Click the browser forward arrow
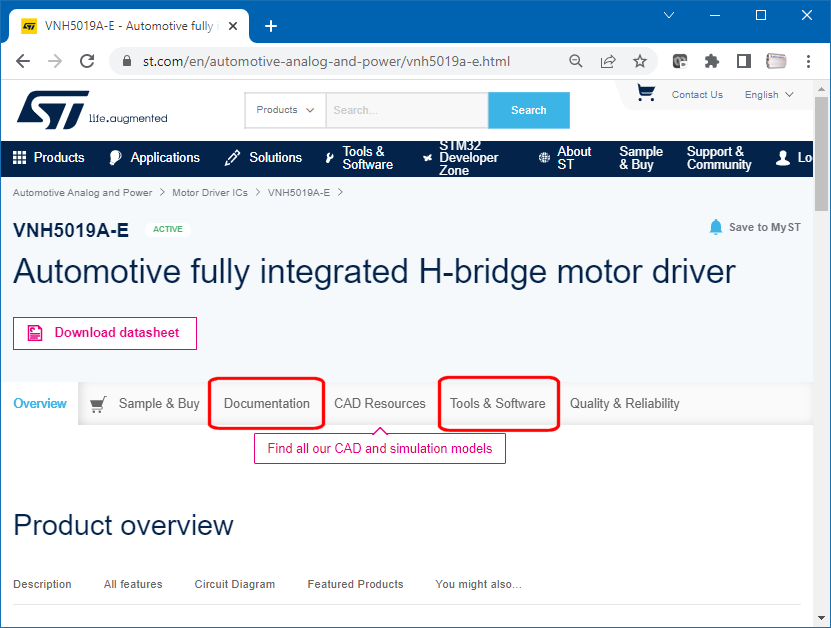Screen dimensions: 831x628 pyautogui.click(x=55, y=61)
